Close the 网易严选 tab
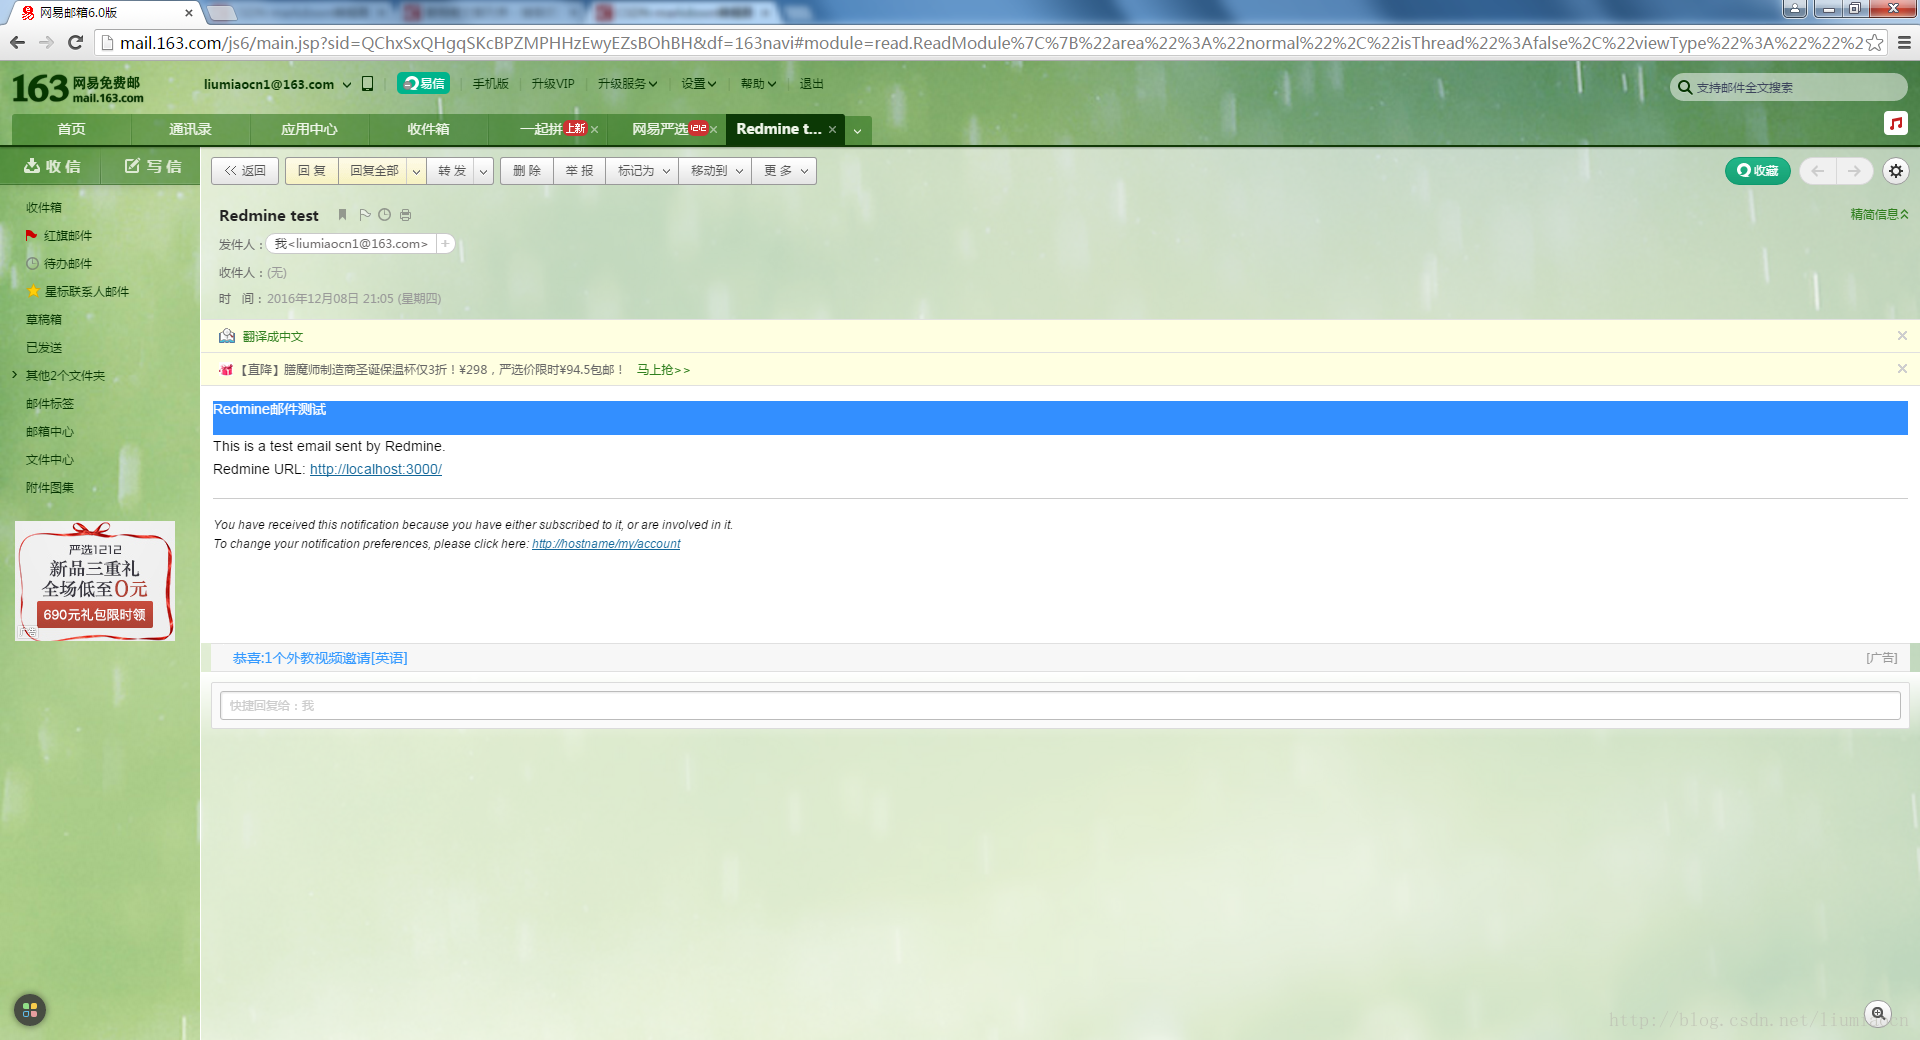The width and height of the screenshot is (1920, 1040). point(713,130)
